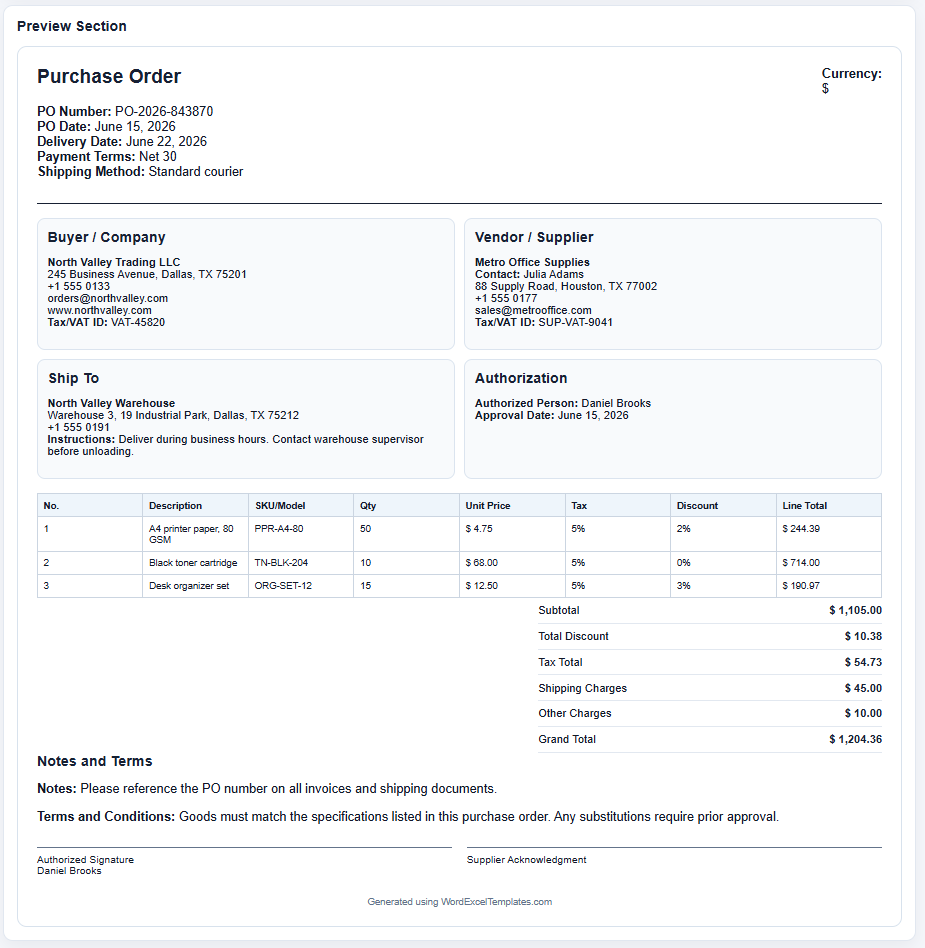Click Total Discount amount $ 10.38

click(x=863, y=637)
